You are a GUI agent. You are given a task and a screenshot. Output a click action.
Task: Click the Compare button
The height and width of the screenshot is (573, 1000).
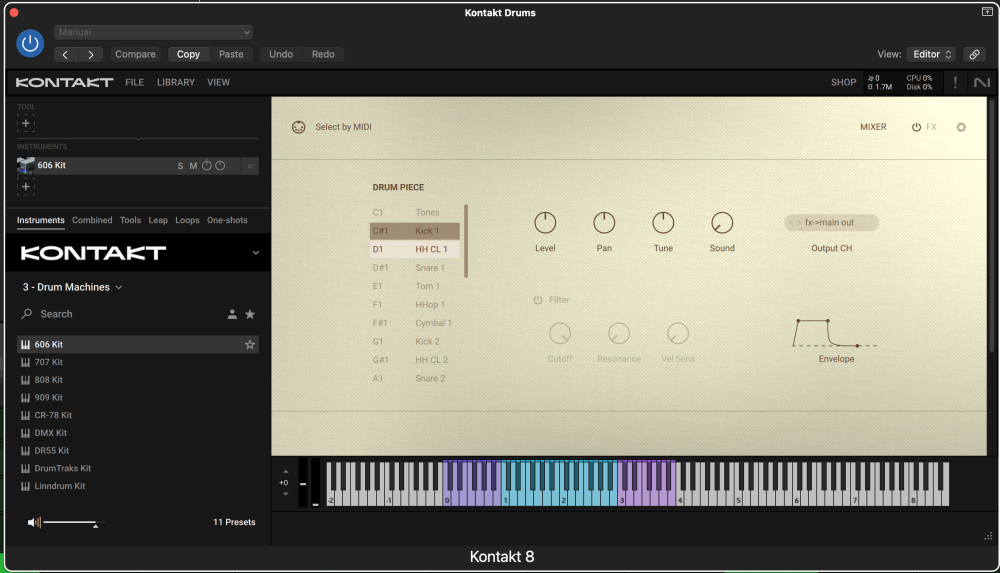(135, 54)
